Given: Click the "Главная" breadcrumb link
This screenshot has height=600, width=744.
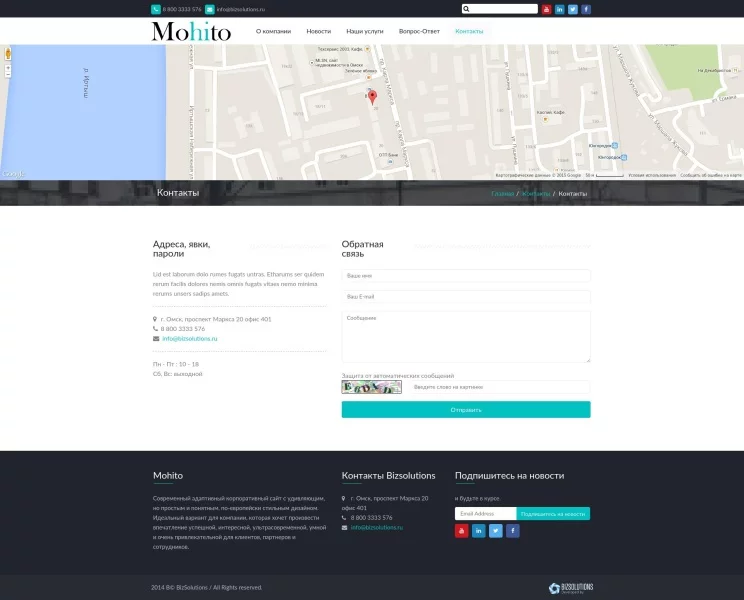Looking at the screenshot, I should click(502, 193).
